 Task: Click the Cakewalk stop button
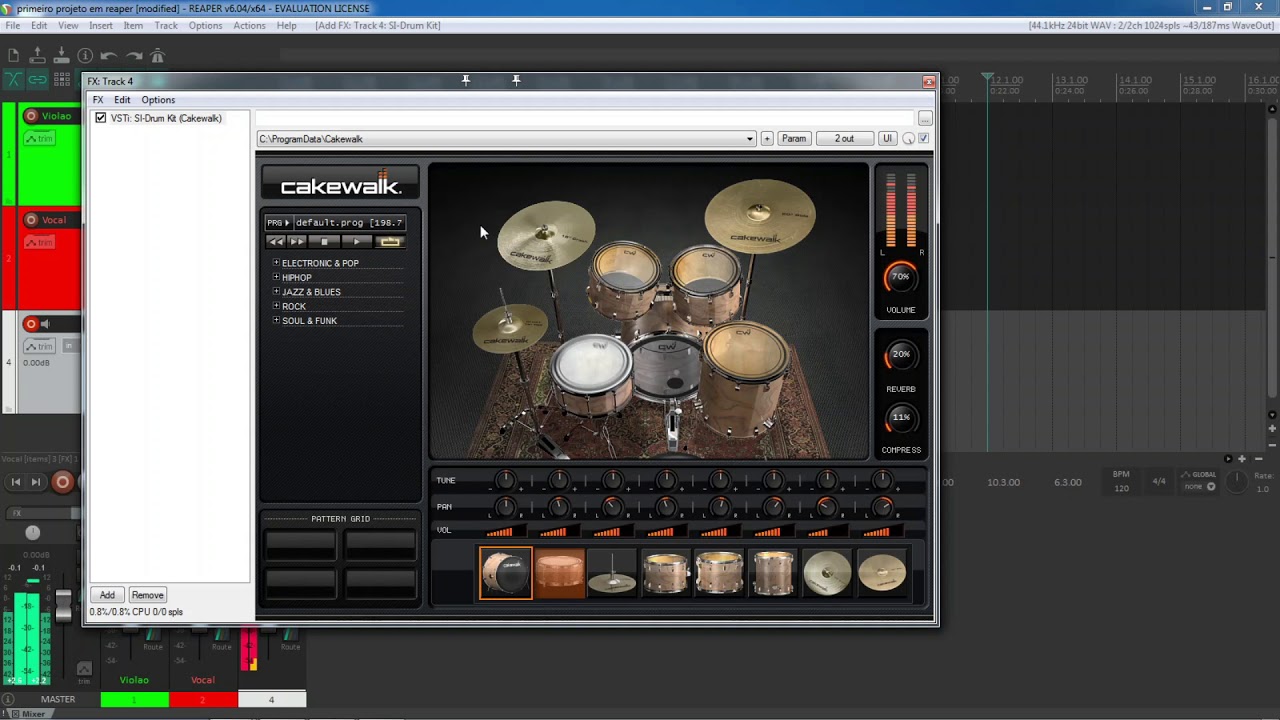[x=324, y=242]
